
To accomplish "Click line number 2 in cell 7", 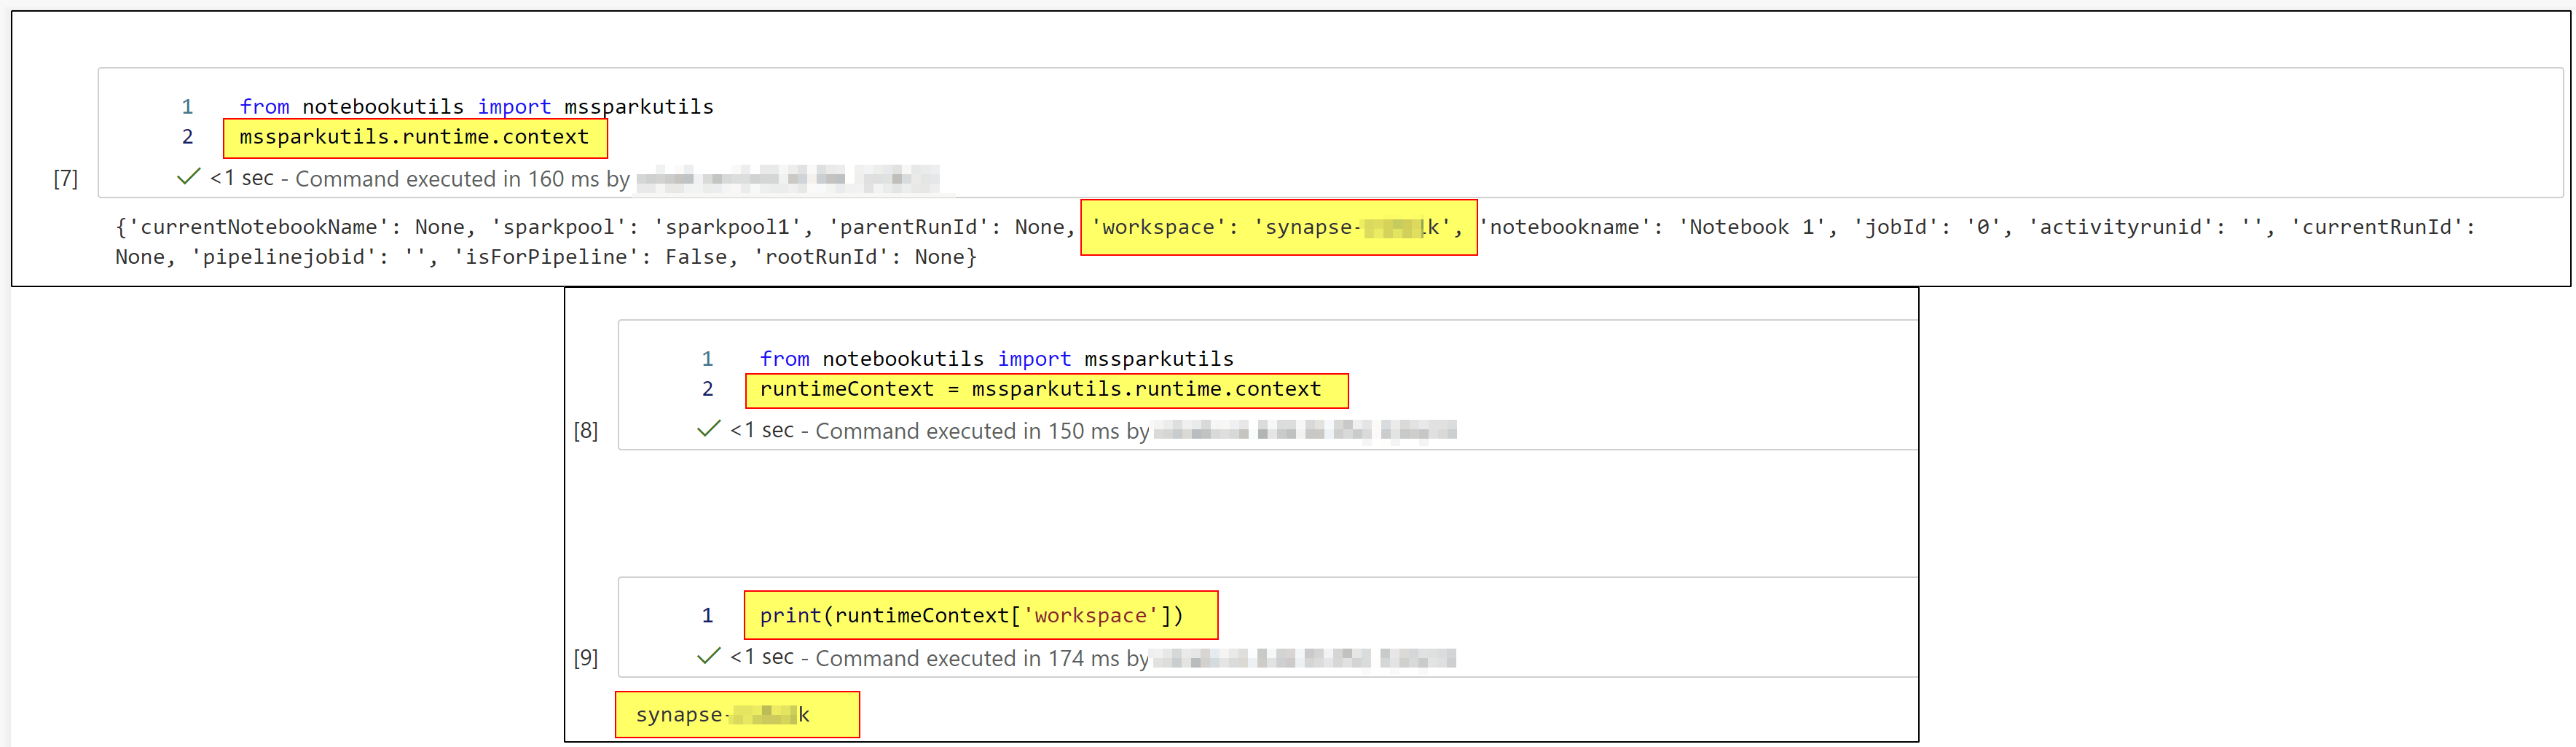I will tap(187, 137).
